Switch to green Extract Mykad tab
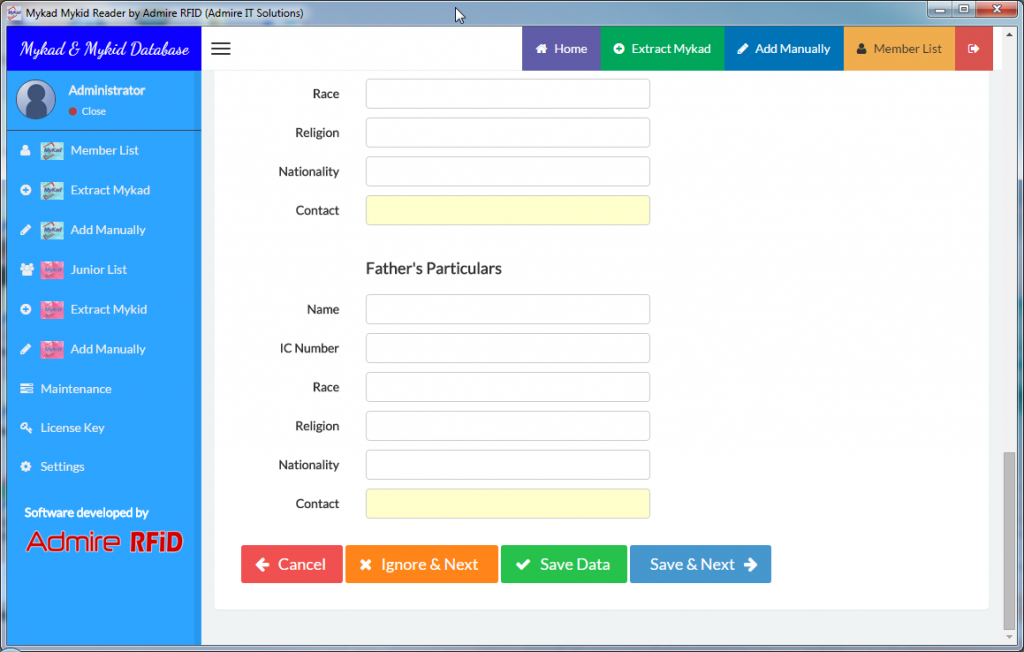The height and width of the screenshot is (652, 1024). pos(662,49)
